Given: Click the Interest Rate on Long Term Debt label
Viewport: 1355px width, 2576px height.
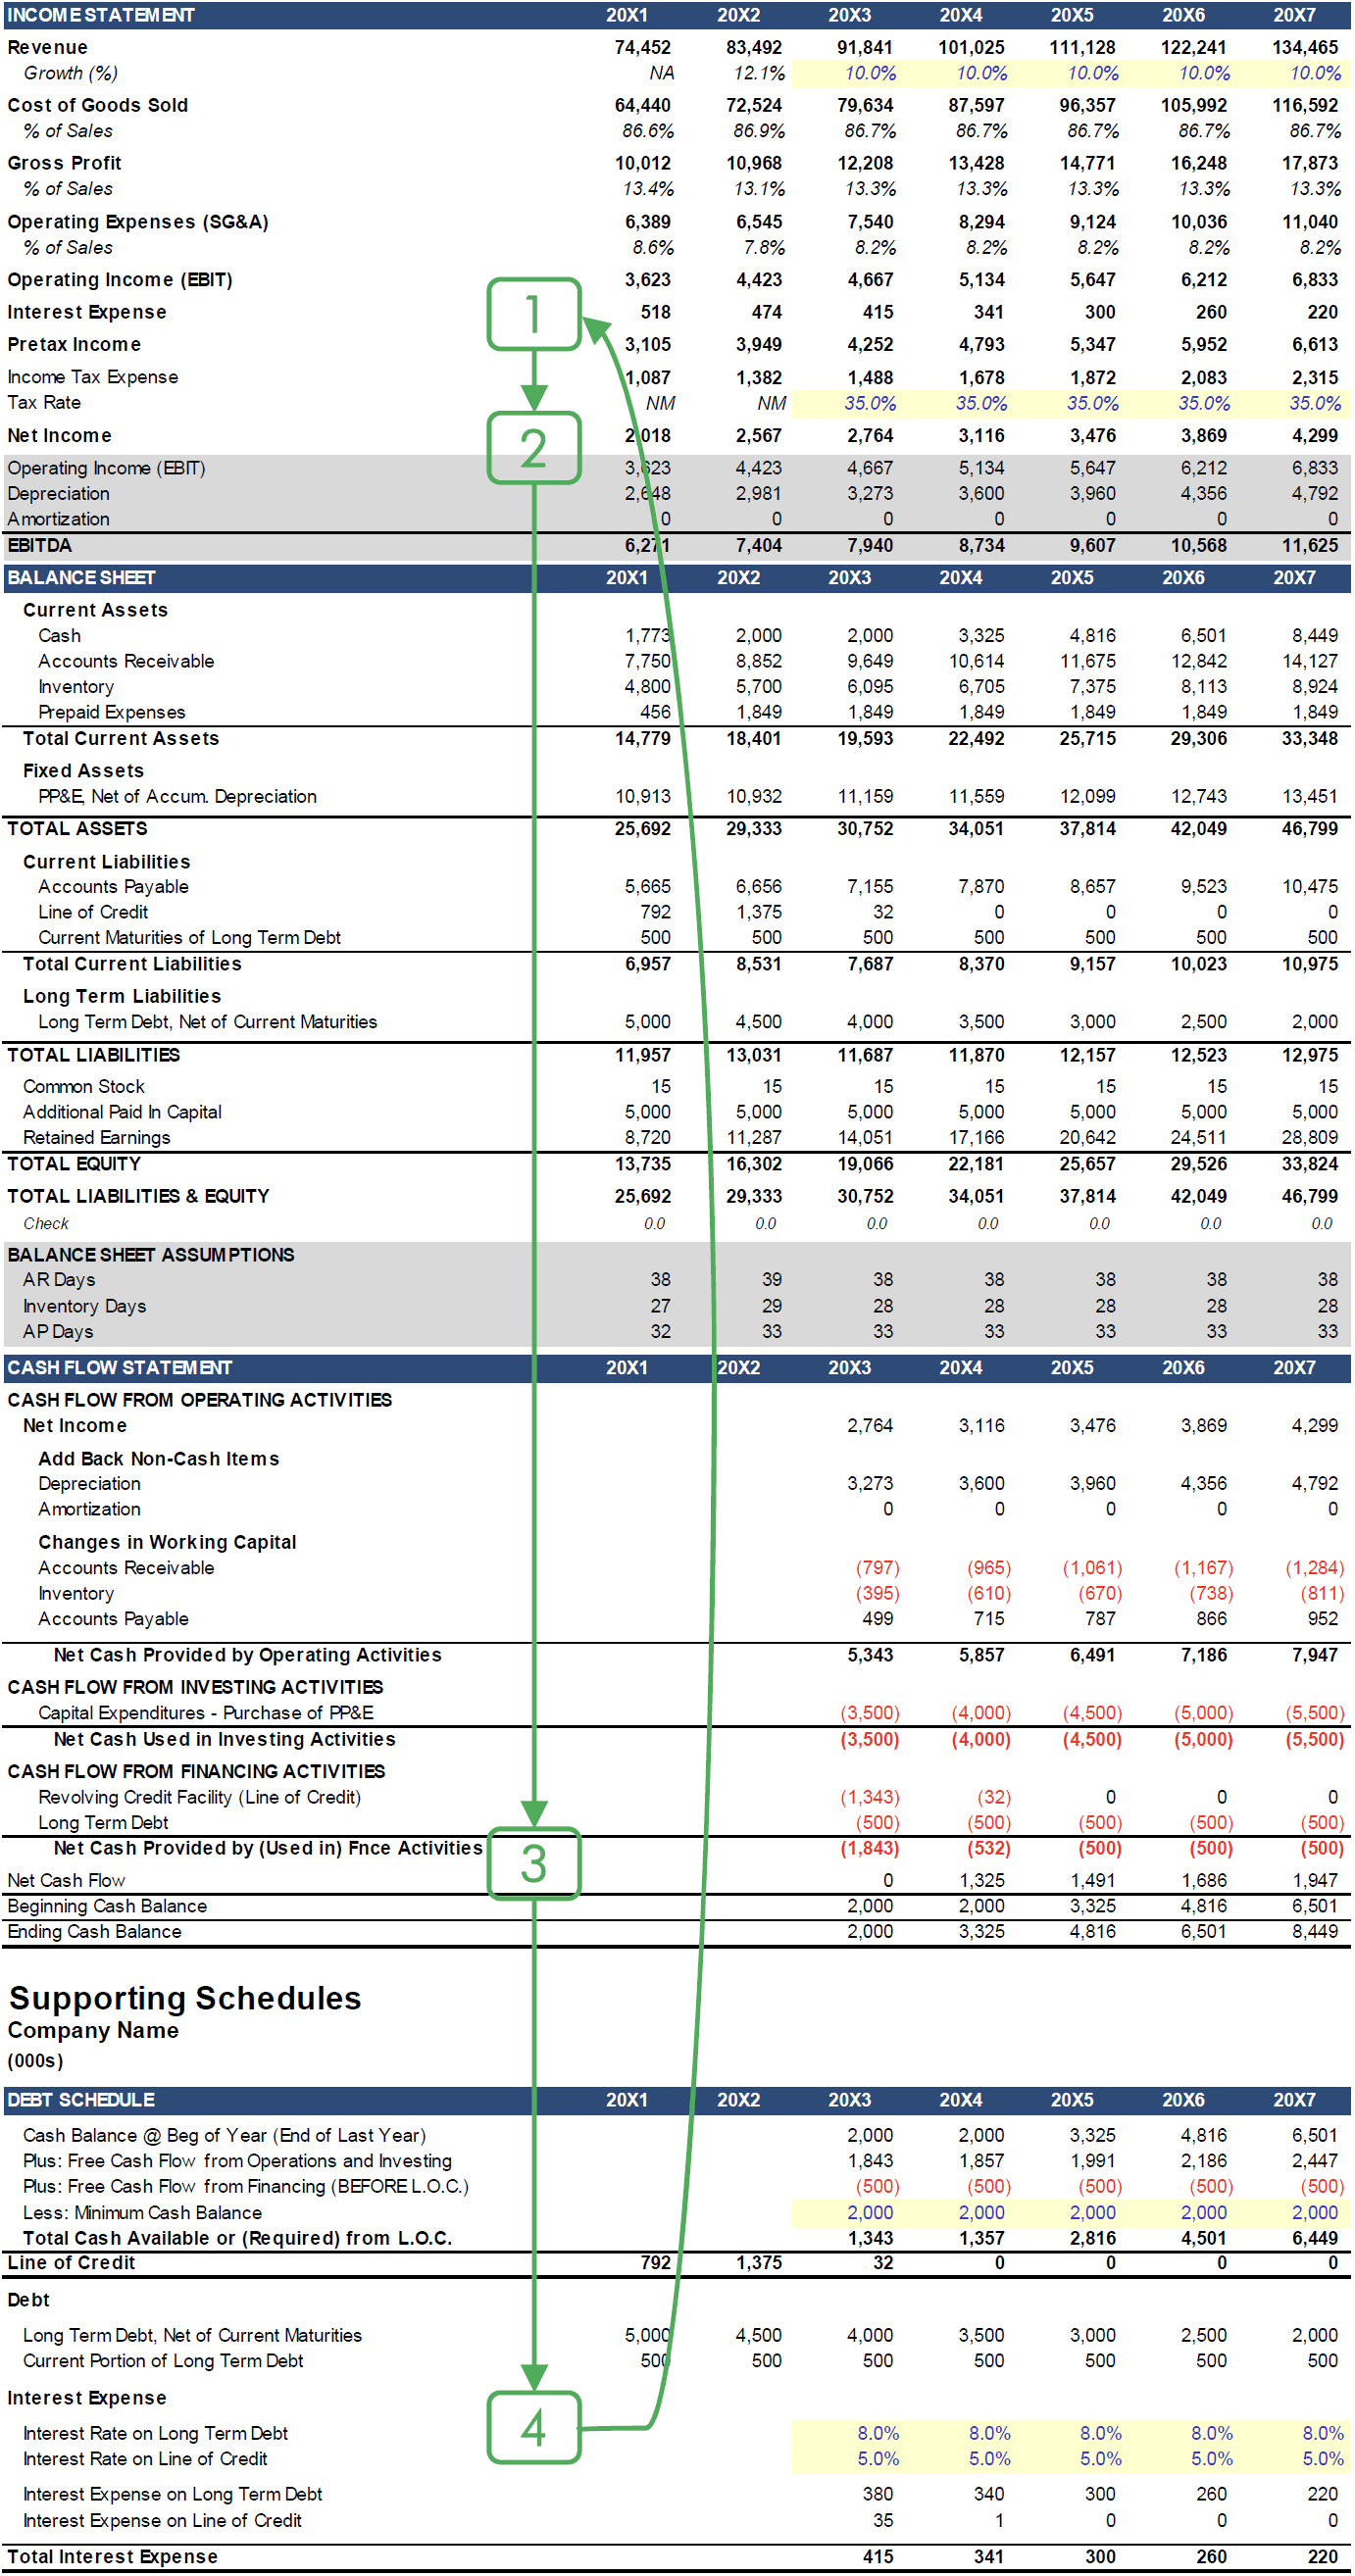Looking at the screenshot, I should point(155,2433).
